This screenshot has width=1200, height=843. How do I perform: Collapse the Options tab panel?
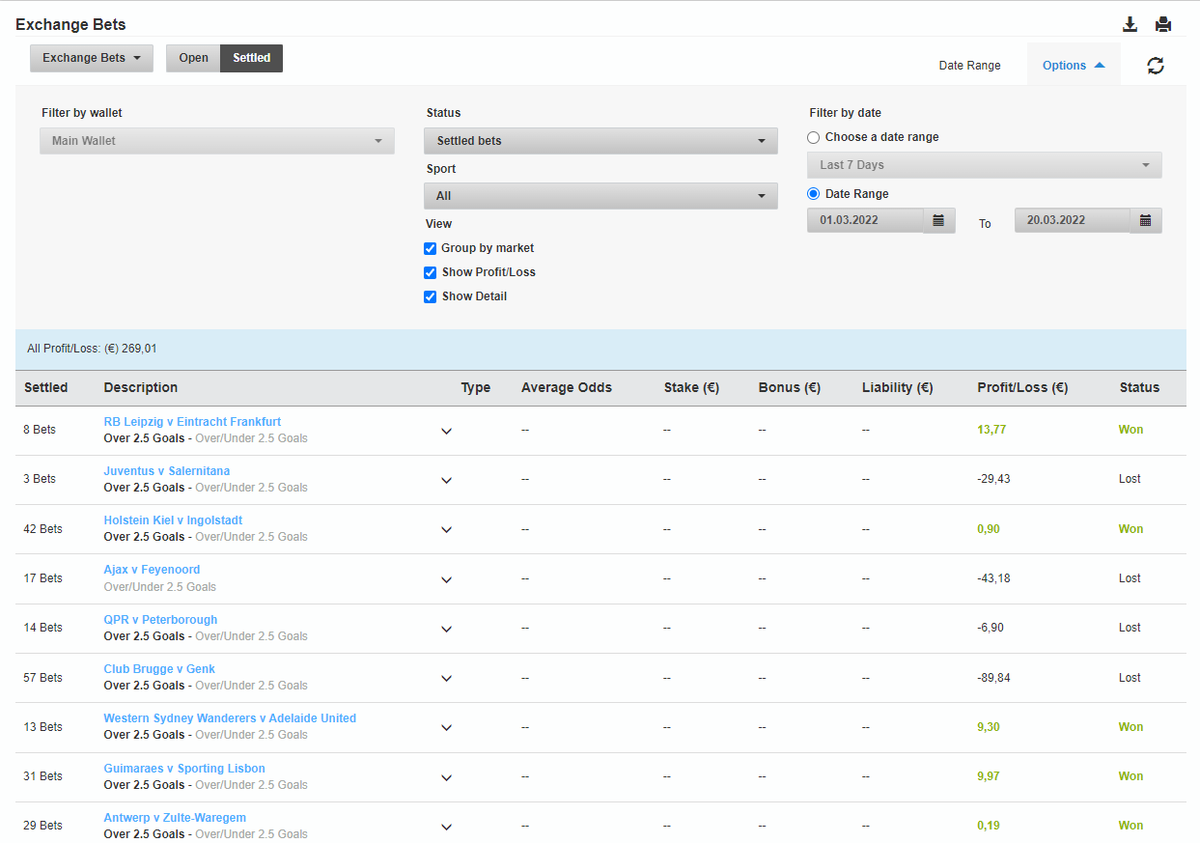[1073, 65]
